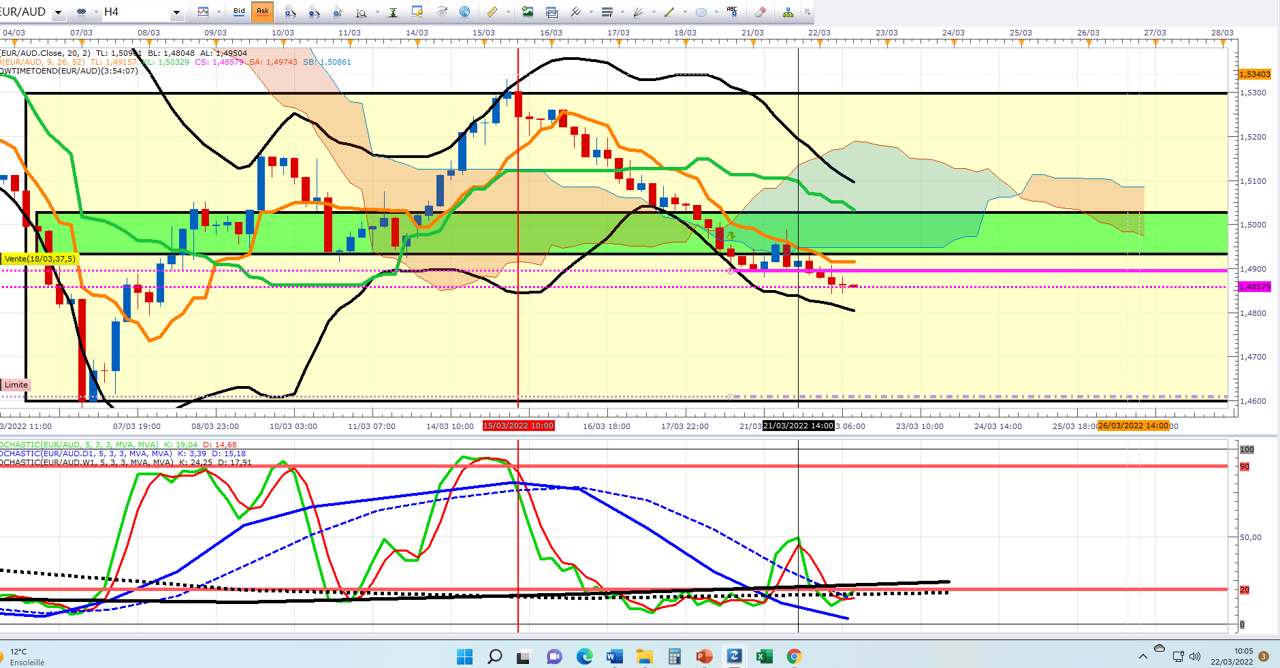The image size is (1280, 668).
Task: Click the 15/03/2022 10:00 red date marker
Action: [518, 426]
